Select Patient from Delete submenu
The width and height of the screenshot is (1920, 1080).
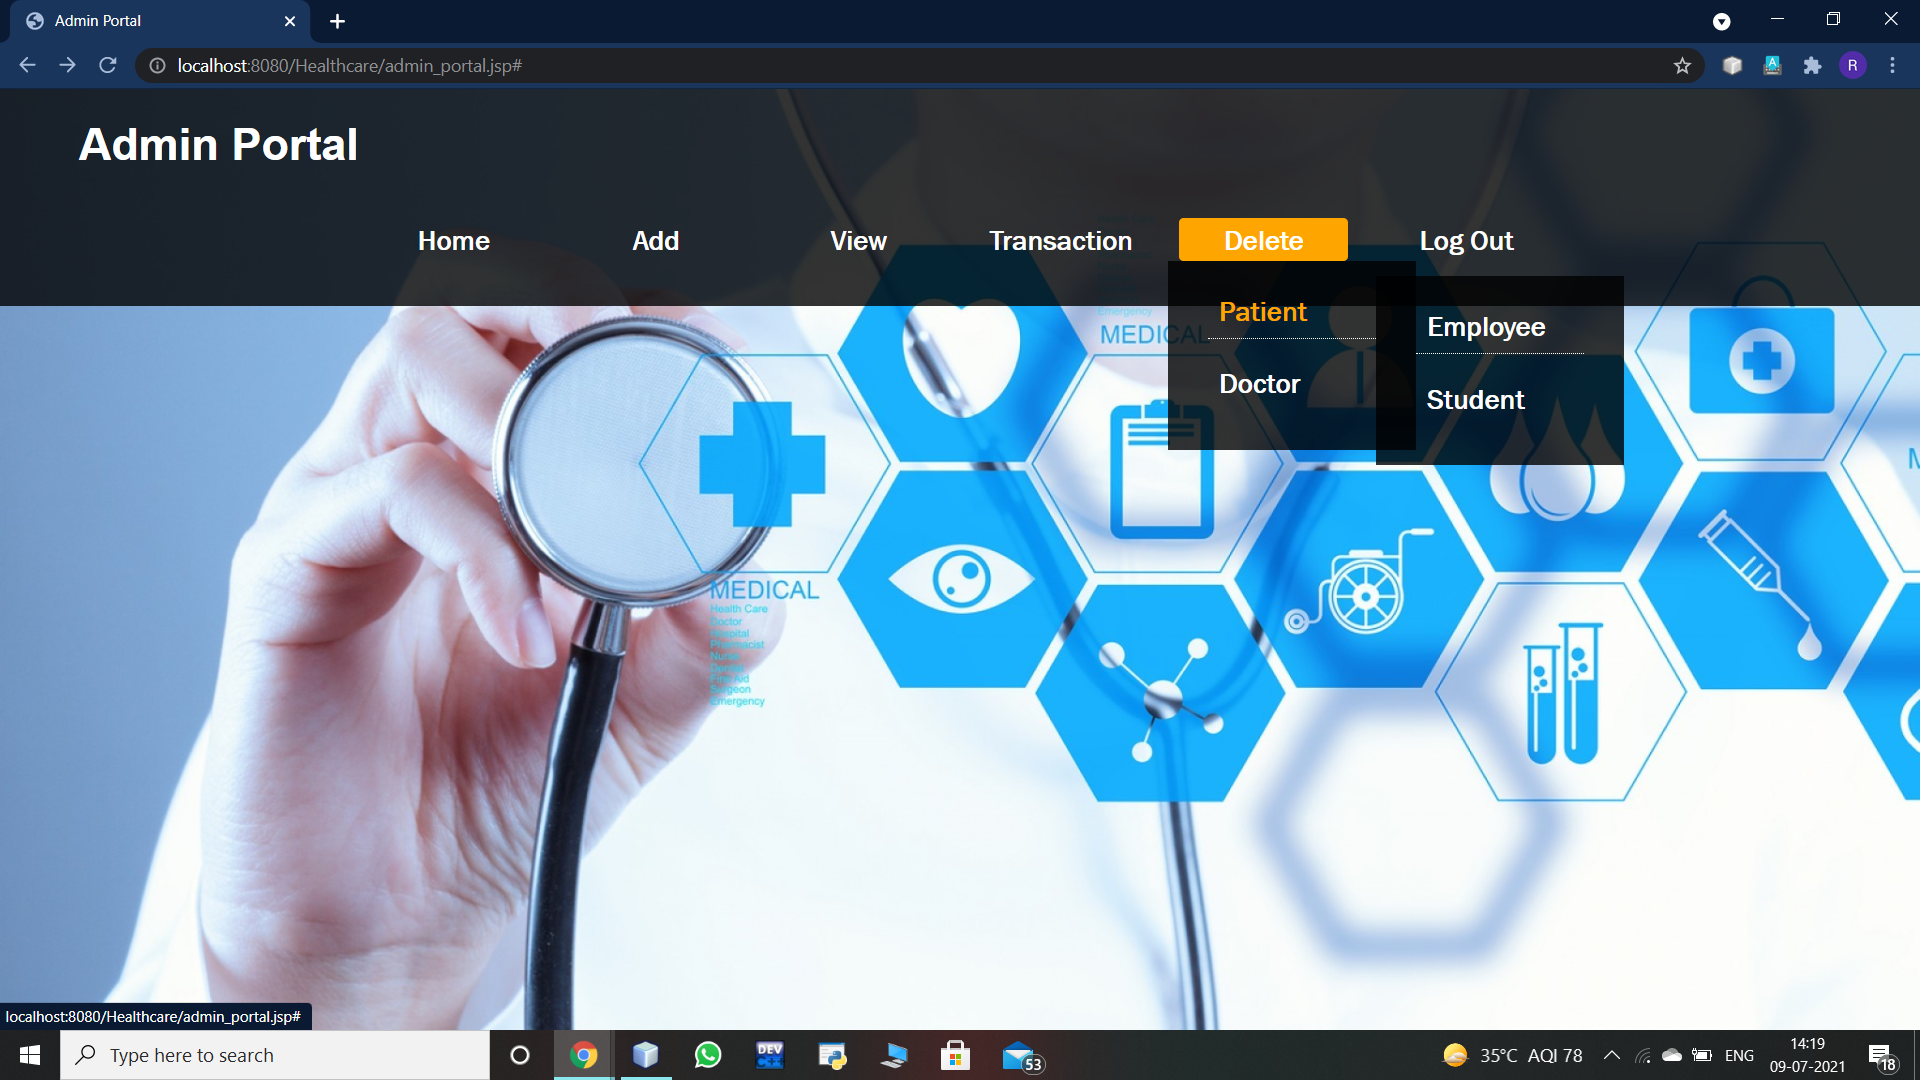[1263, 311]
